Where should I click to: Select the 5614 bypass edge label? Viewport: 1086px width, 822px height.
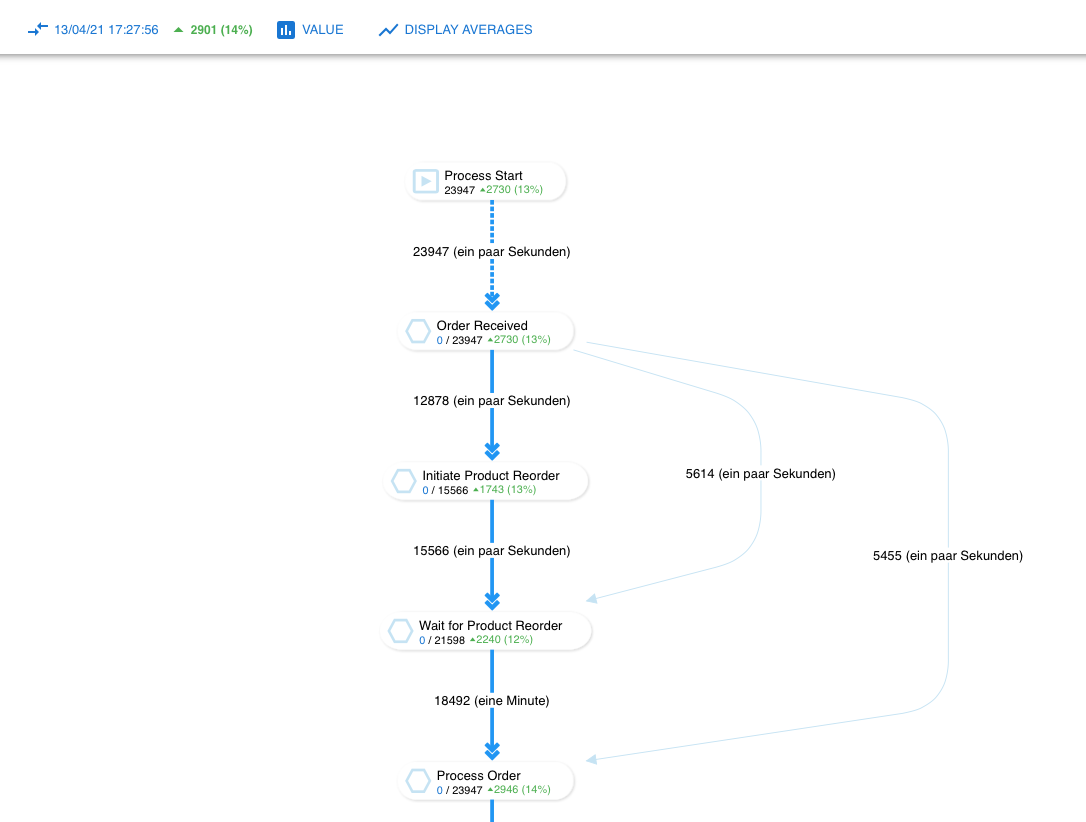760,474
